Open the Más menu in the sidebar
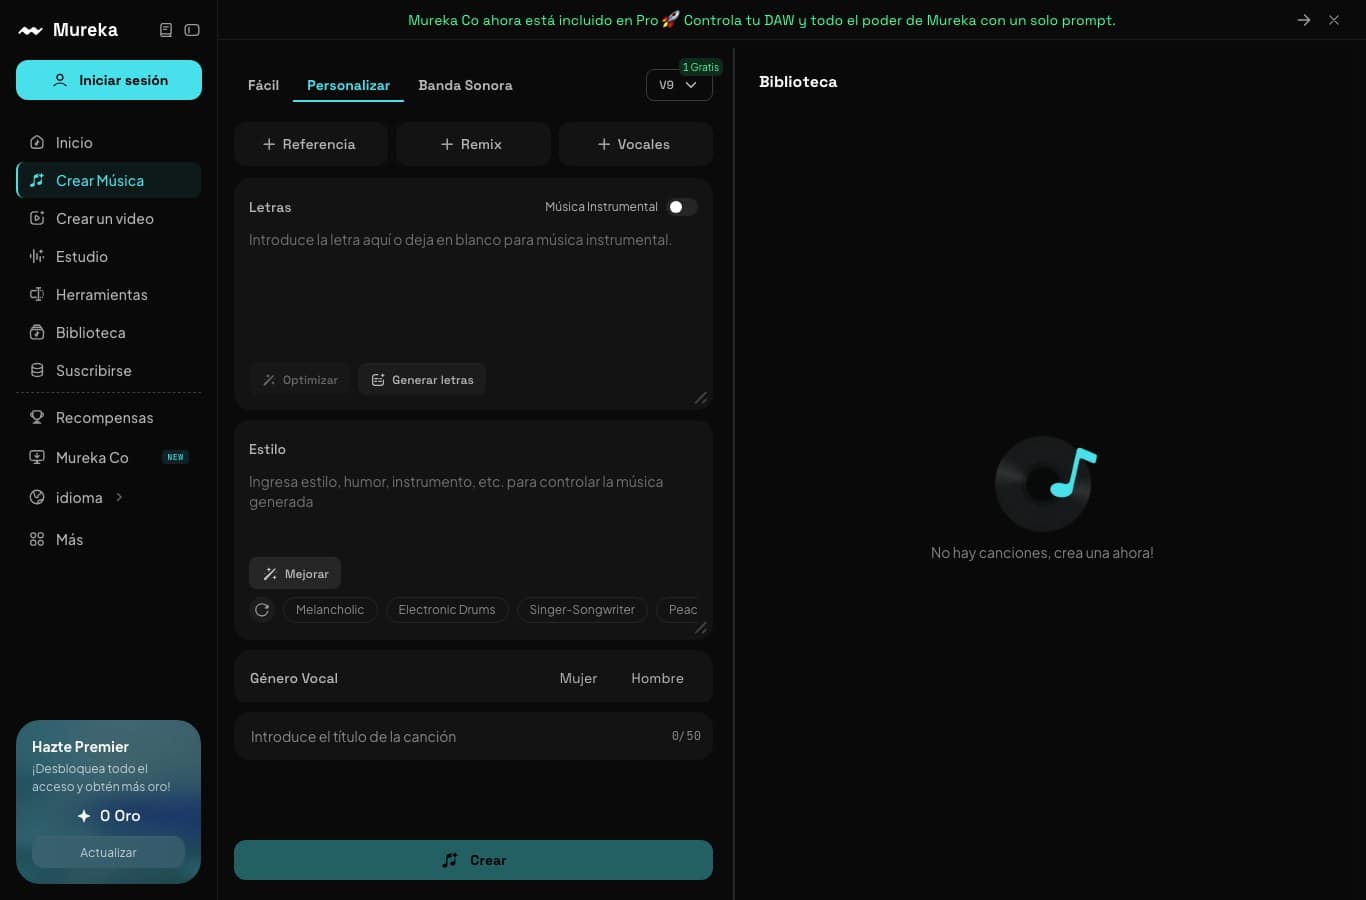Viewport: 1366px width, 900px height. click(x=109, y=540)
